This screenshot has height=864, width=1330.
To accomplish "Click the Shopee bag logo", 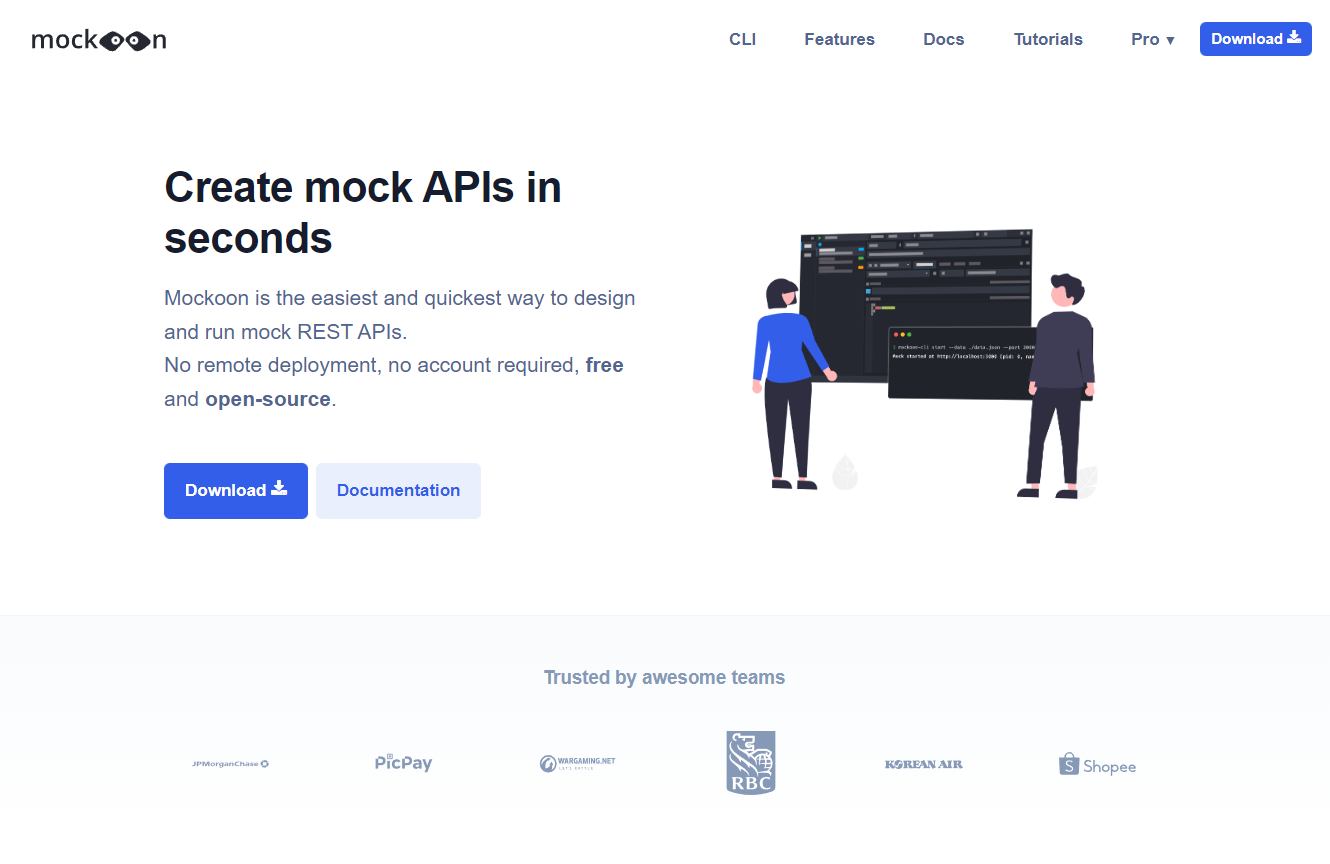I will pyautogui.click(x=1097, y=765).
